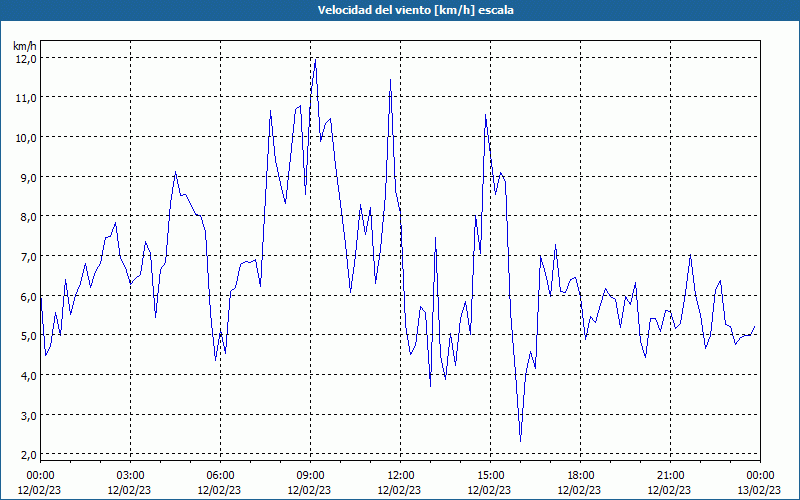Click the 21:00 time axis label
Screen dimensions: 800x500
click(x=670, y=476)
